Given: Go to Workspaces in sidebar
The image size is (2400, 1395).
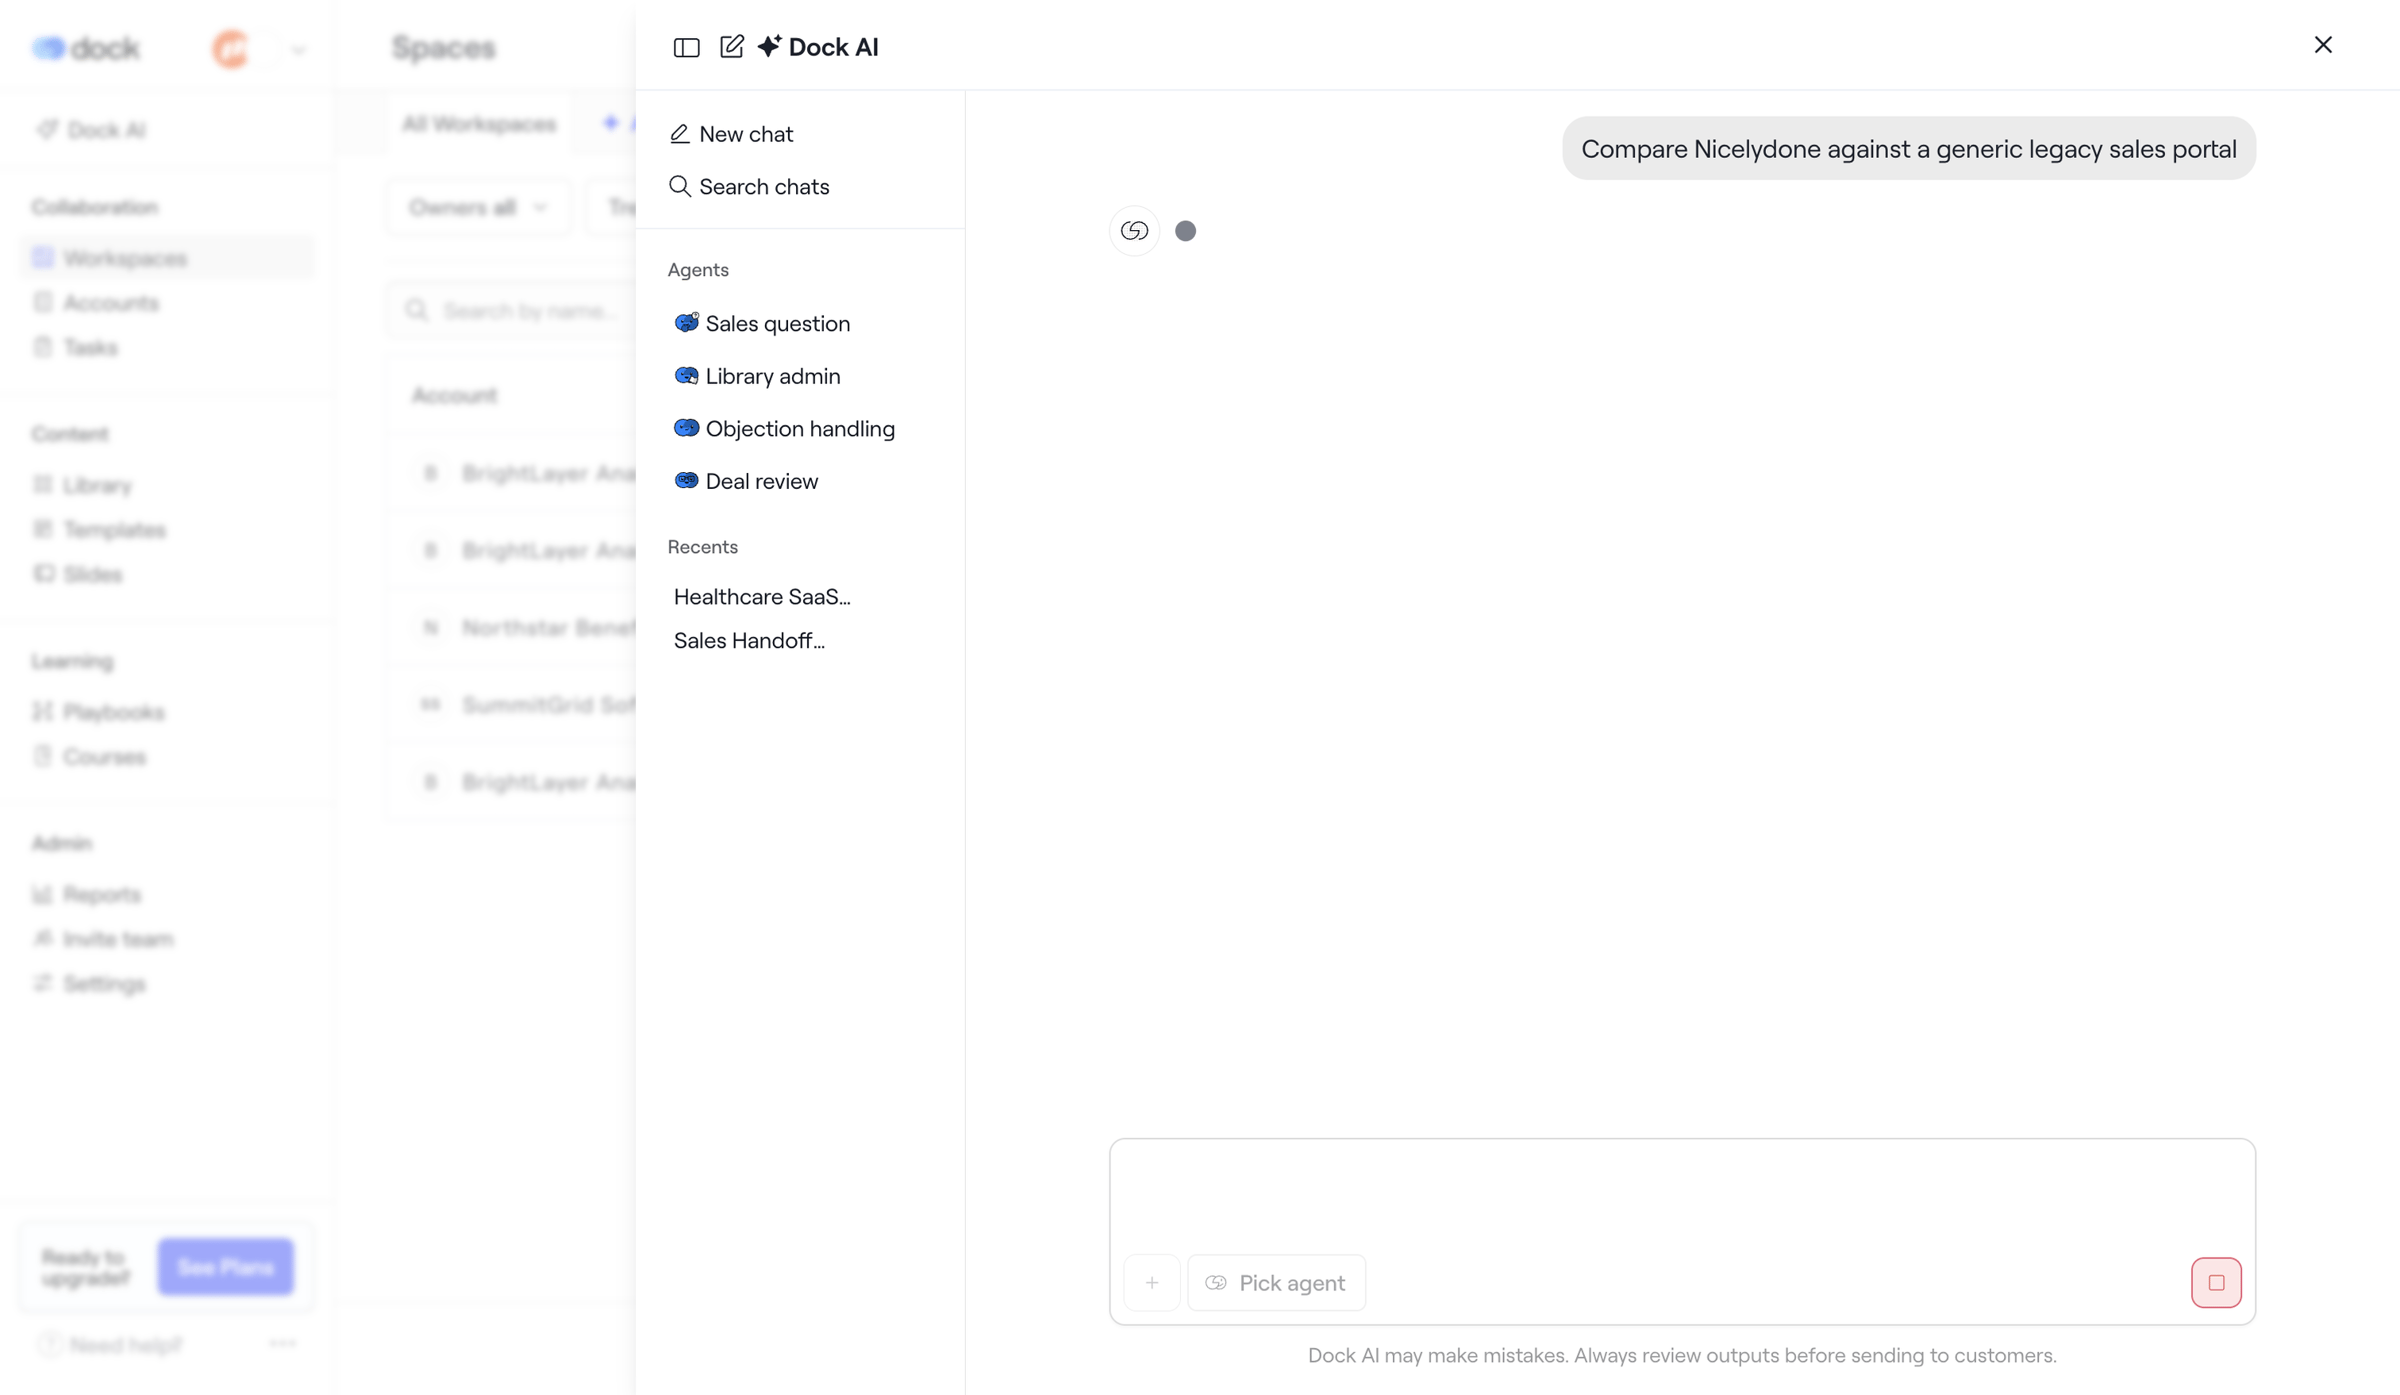Looking at the screenshot, I should tap(166, 258).
